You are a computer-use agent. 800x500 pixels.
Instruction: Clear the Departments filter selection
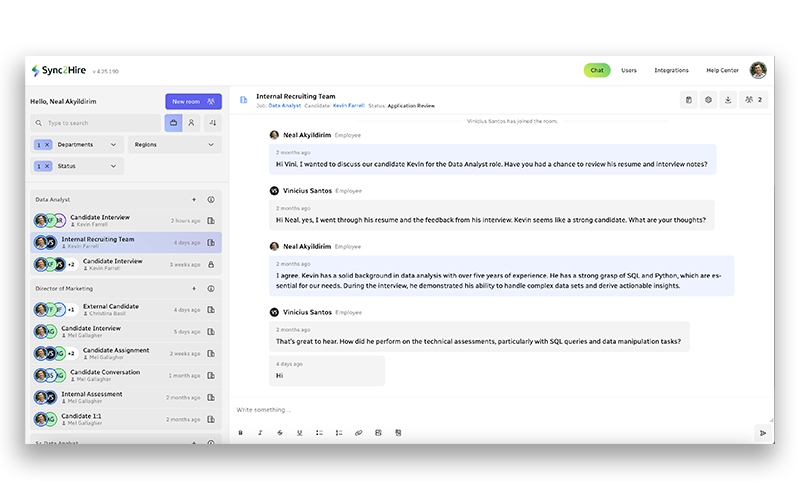47,145
